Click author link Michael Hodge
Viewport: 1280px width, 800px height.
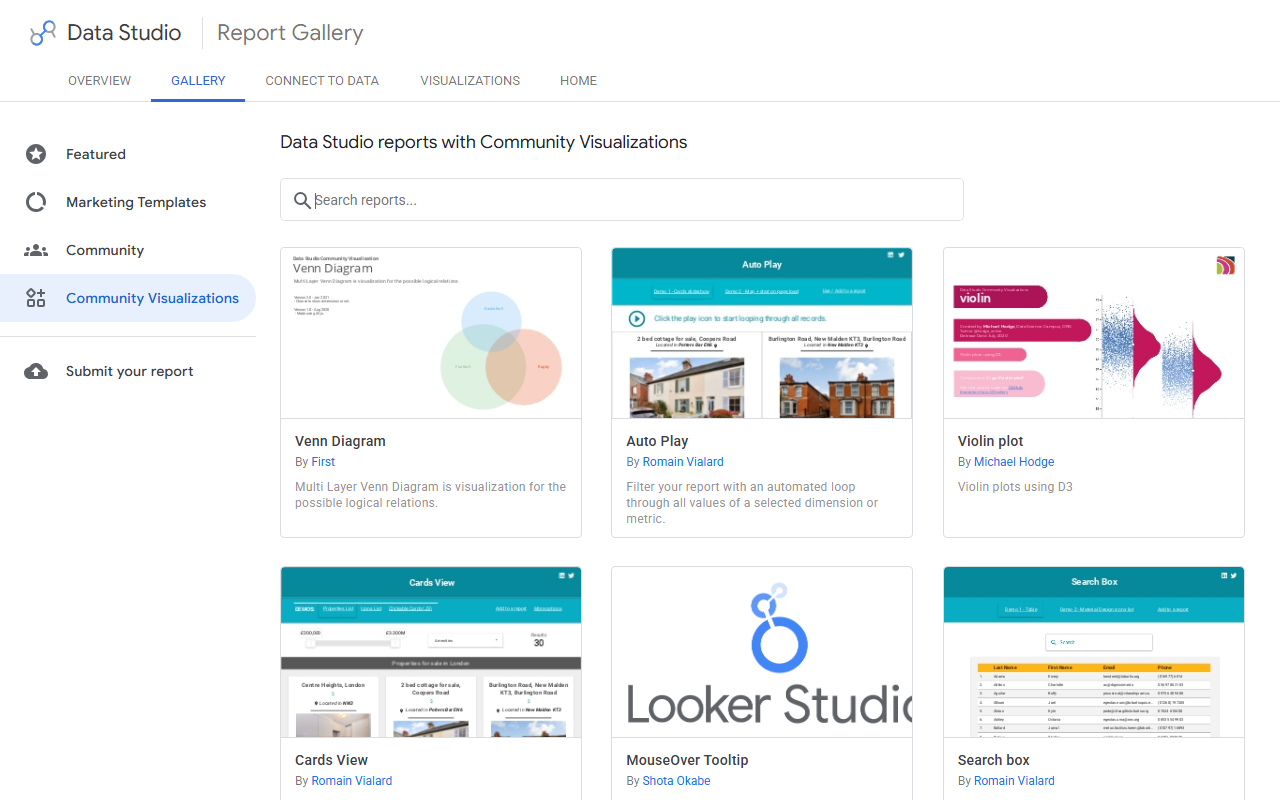(1014, 462)
